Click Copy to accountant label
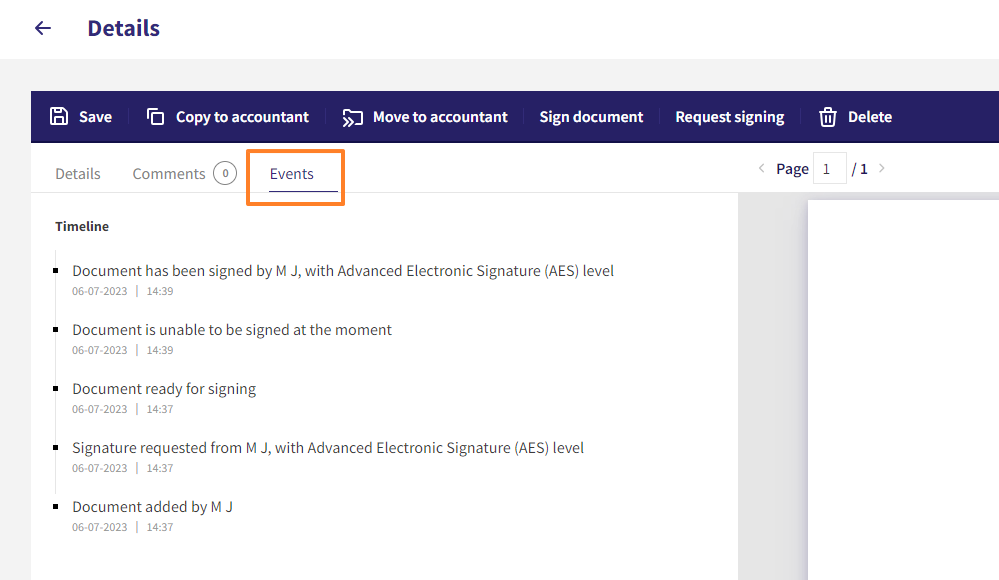This screenshot has height=580, width=999. point(242,117)
